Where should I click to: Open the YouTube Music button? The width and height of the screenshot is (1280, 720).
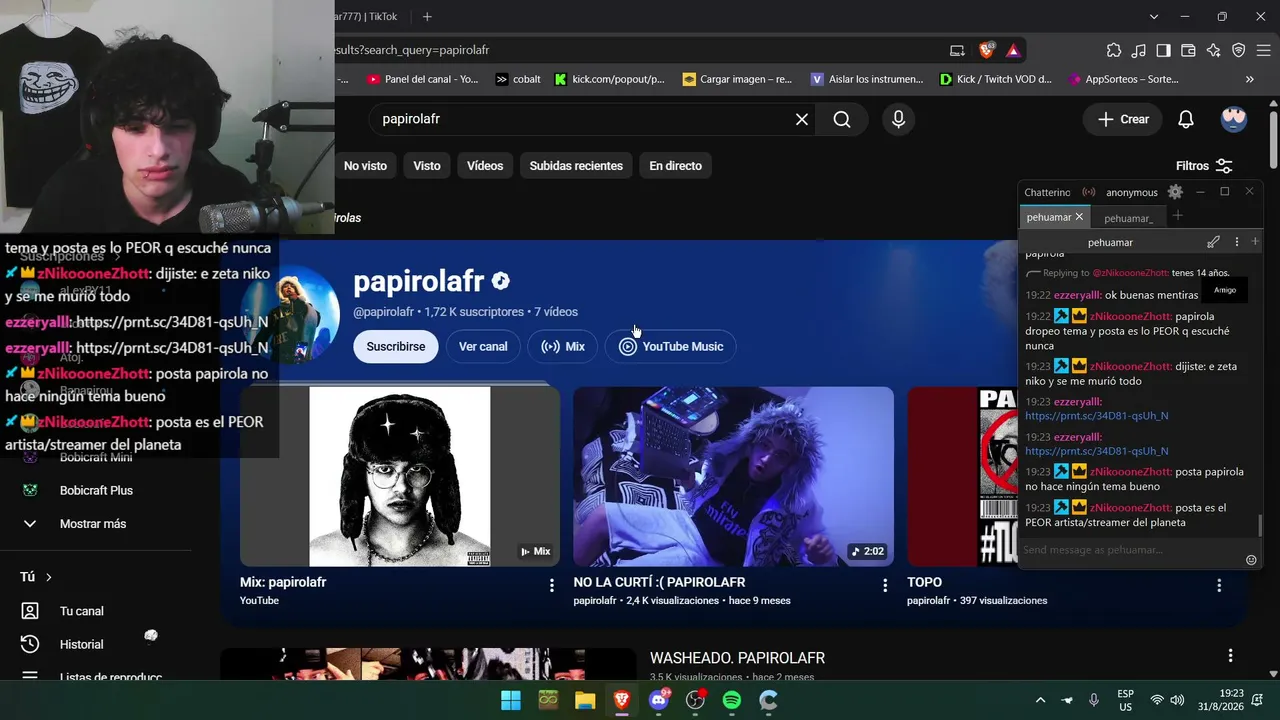pyautogui.click(x=671, y=346)
